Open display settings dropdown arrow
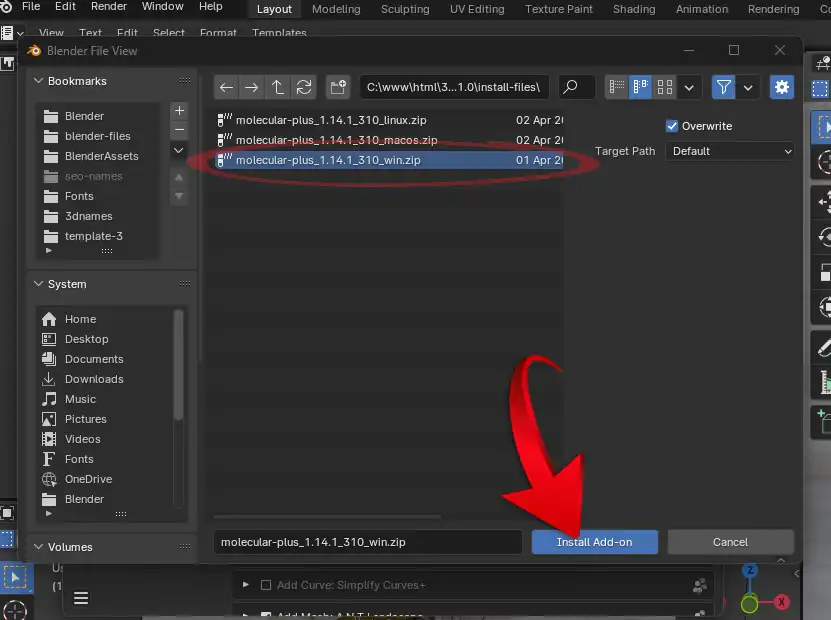Image resolution: width=831 pixels, height=620 pixels. tap(689, 87)
